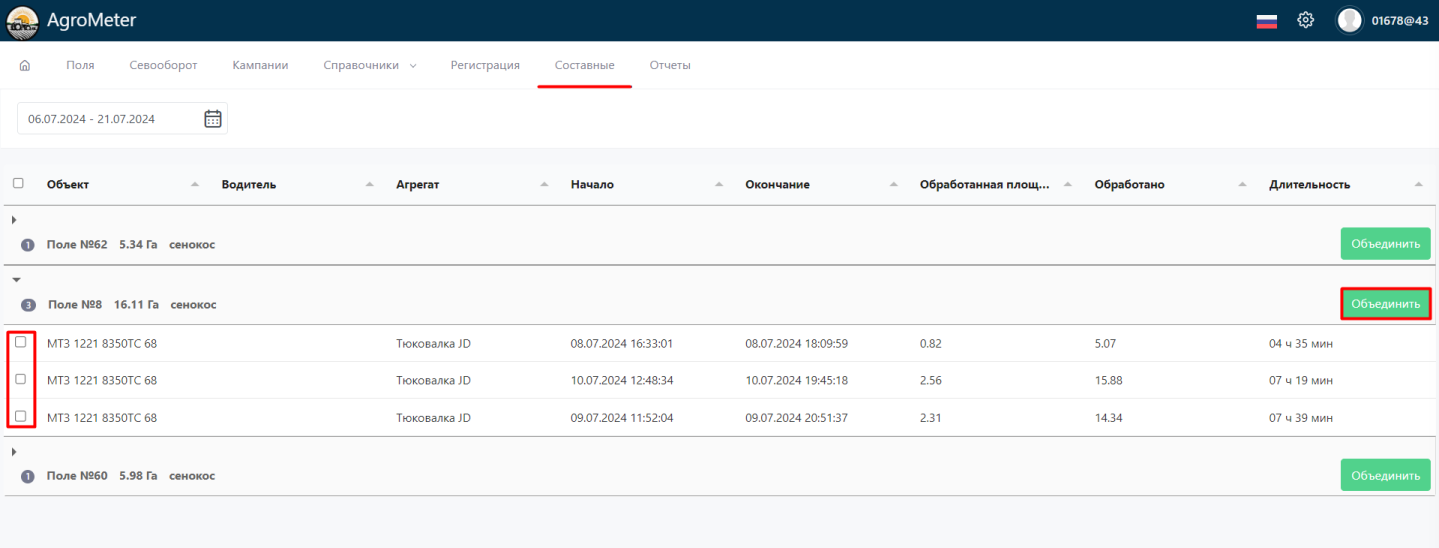1439x548 pixels.
Task: Switch language using the Russian flag icon
Action: click(x=1267, y=21)
